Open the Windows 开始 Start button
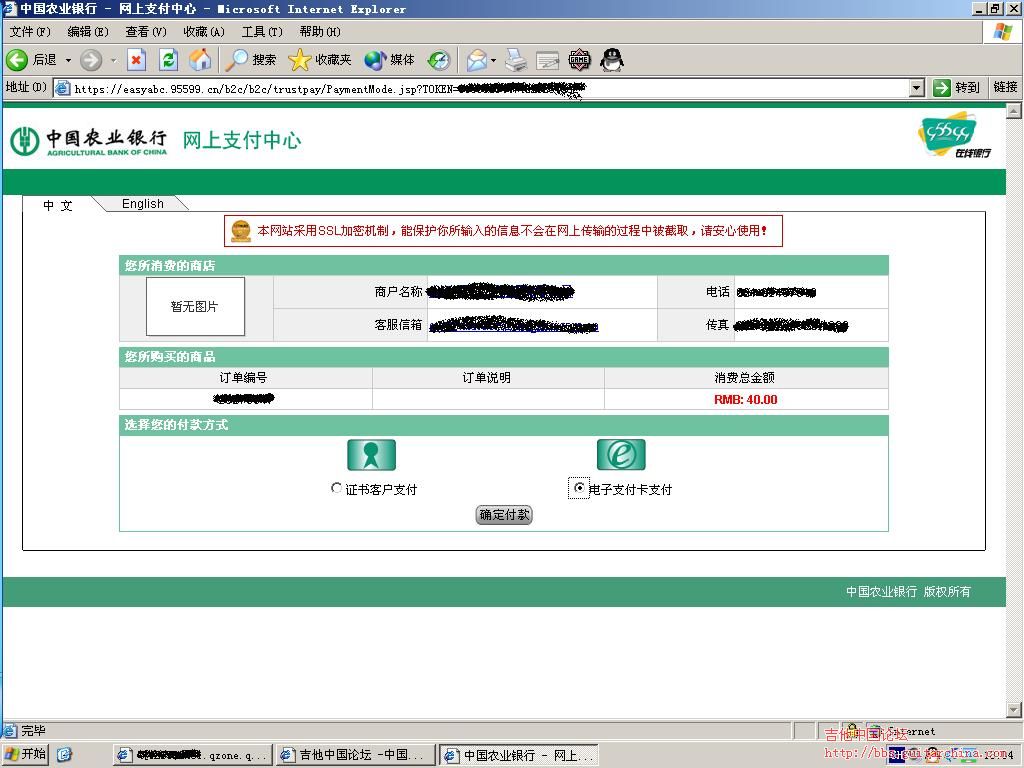 (26, 754)
